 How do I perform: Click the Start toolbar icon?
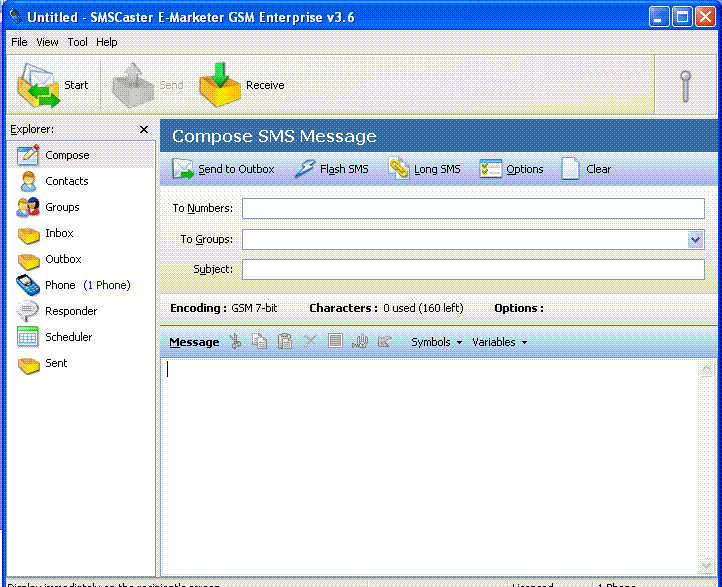point(39,85)
